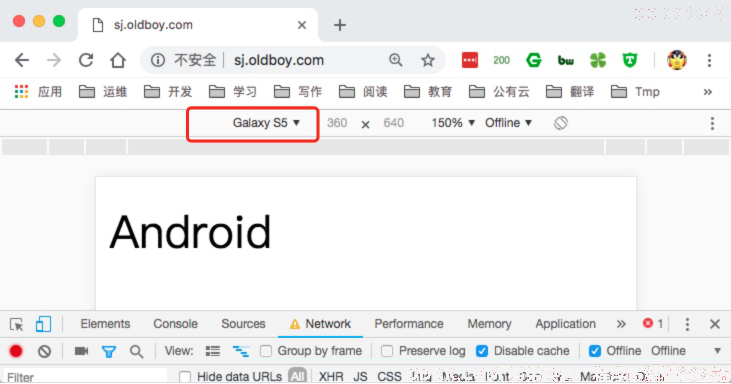Open a new browser tab
The height and width of the screenshot is (384, 731).
click(x=340, y=25)
